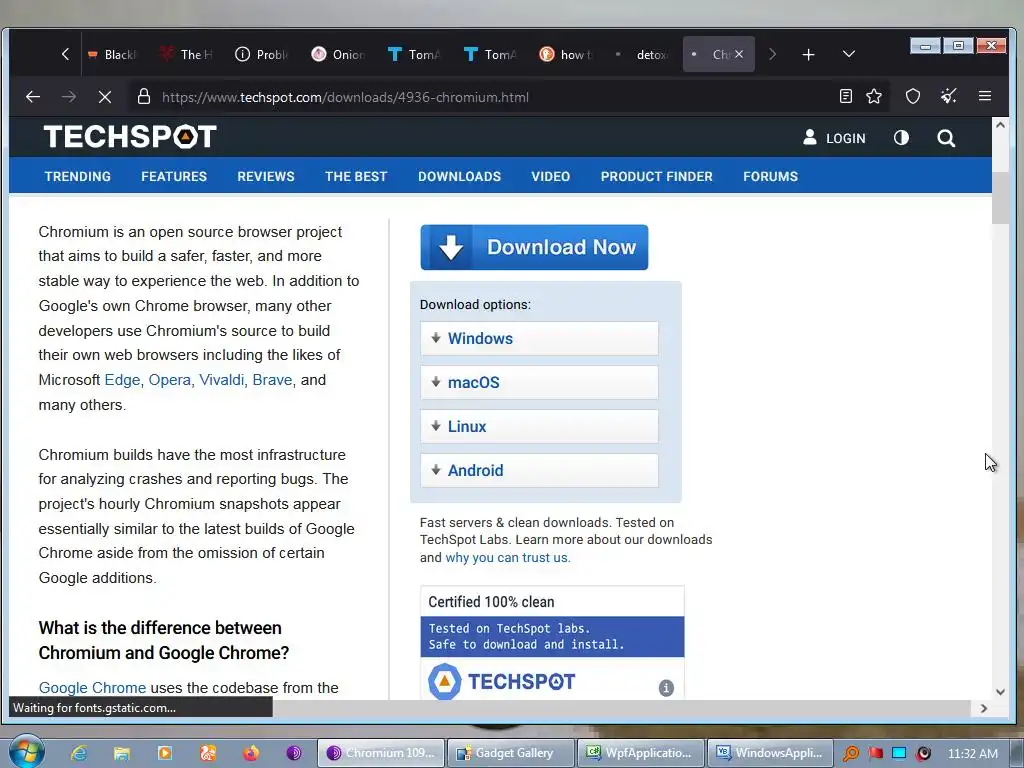Open the FEATURES menu item

(x=174, y=176)
